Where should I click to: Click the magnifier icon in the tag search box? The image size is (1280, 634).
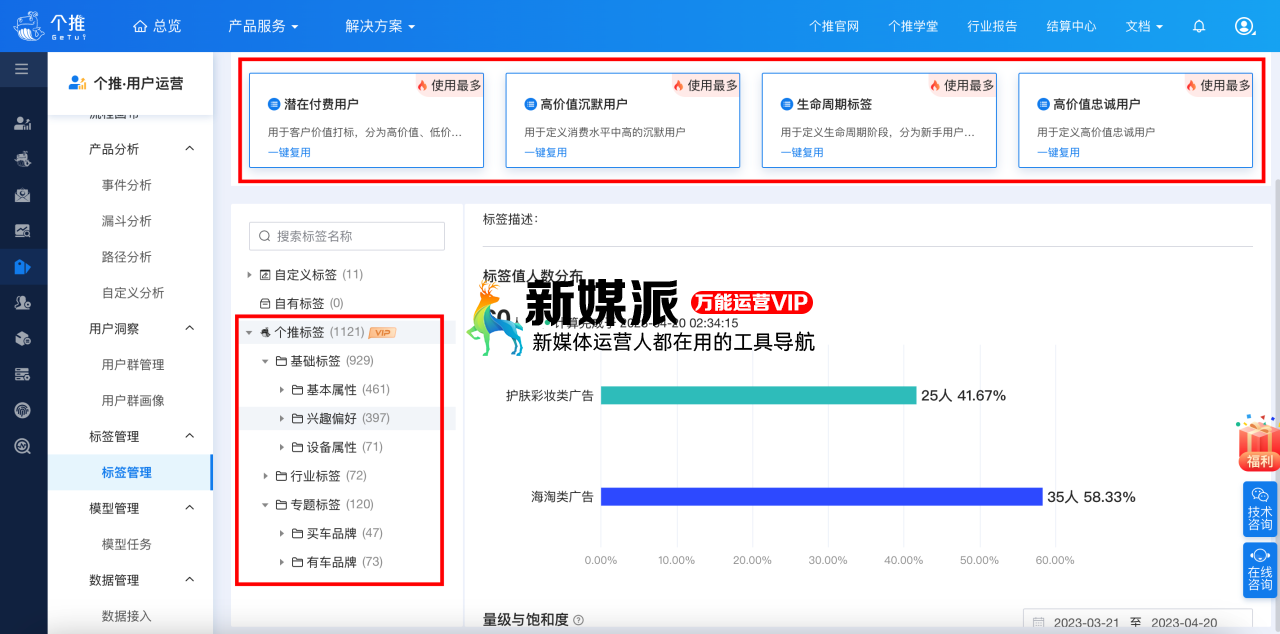coord(265,236)
